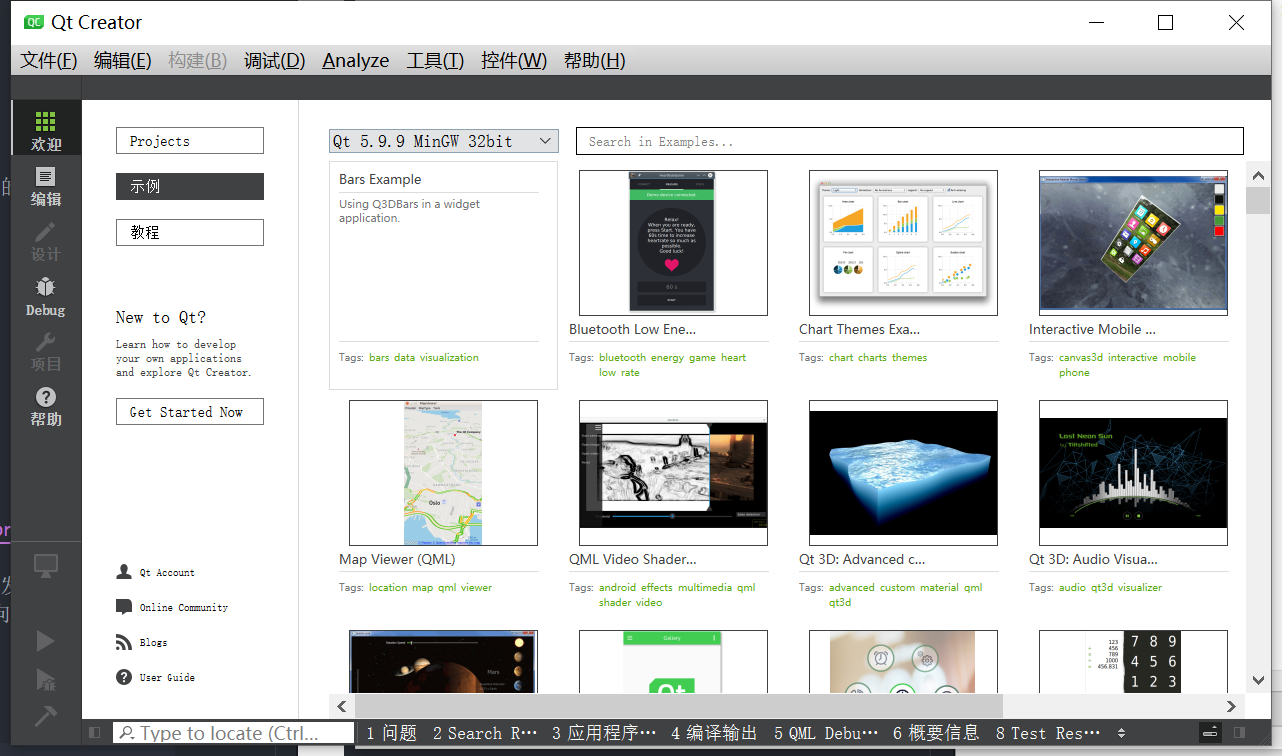Open the Analyze menu

point(356,60)
